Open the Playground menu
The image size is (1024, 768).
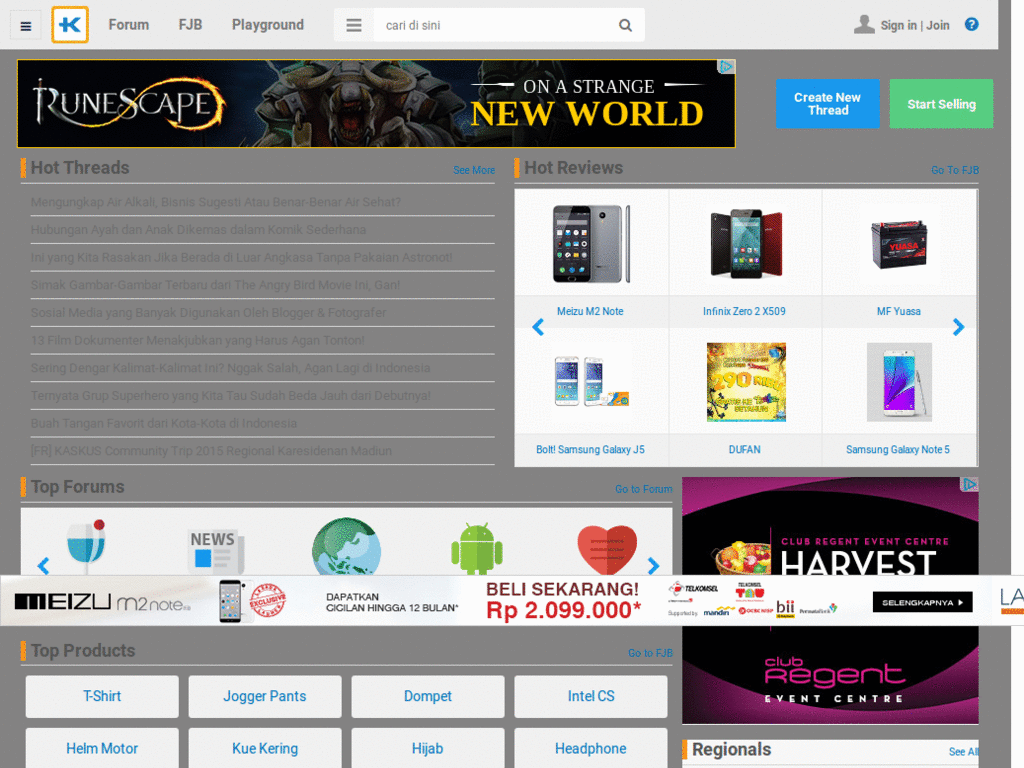coord(268,25)
